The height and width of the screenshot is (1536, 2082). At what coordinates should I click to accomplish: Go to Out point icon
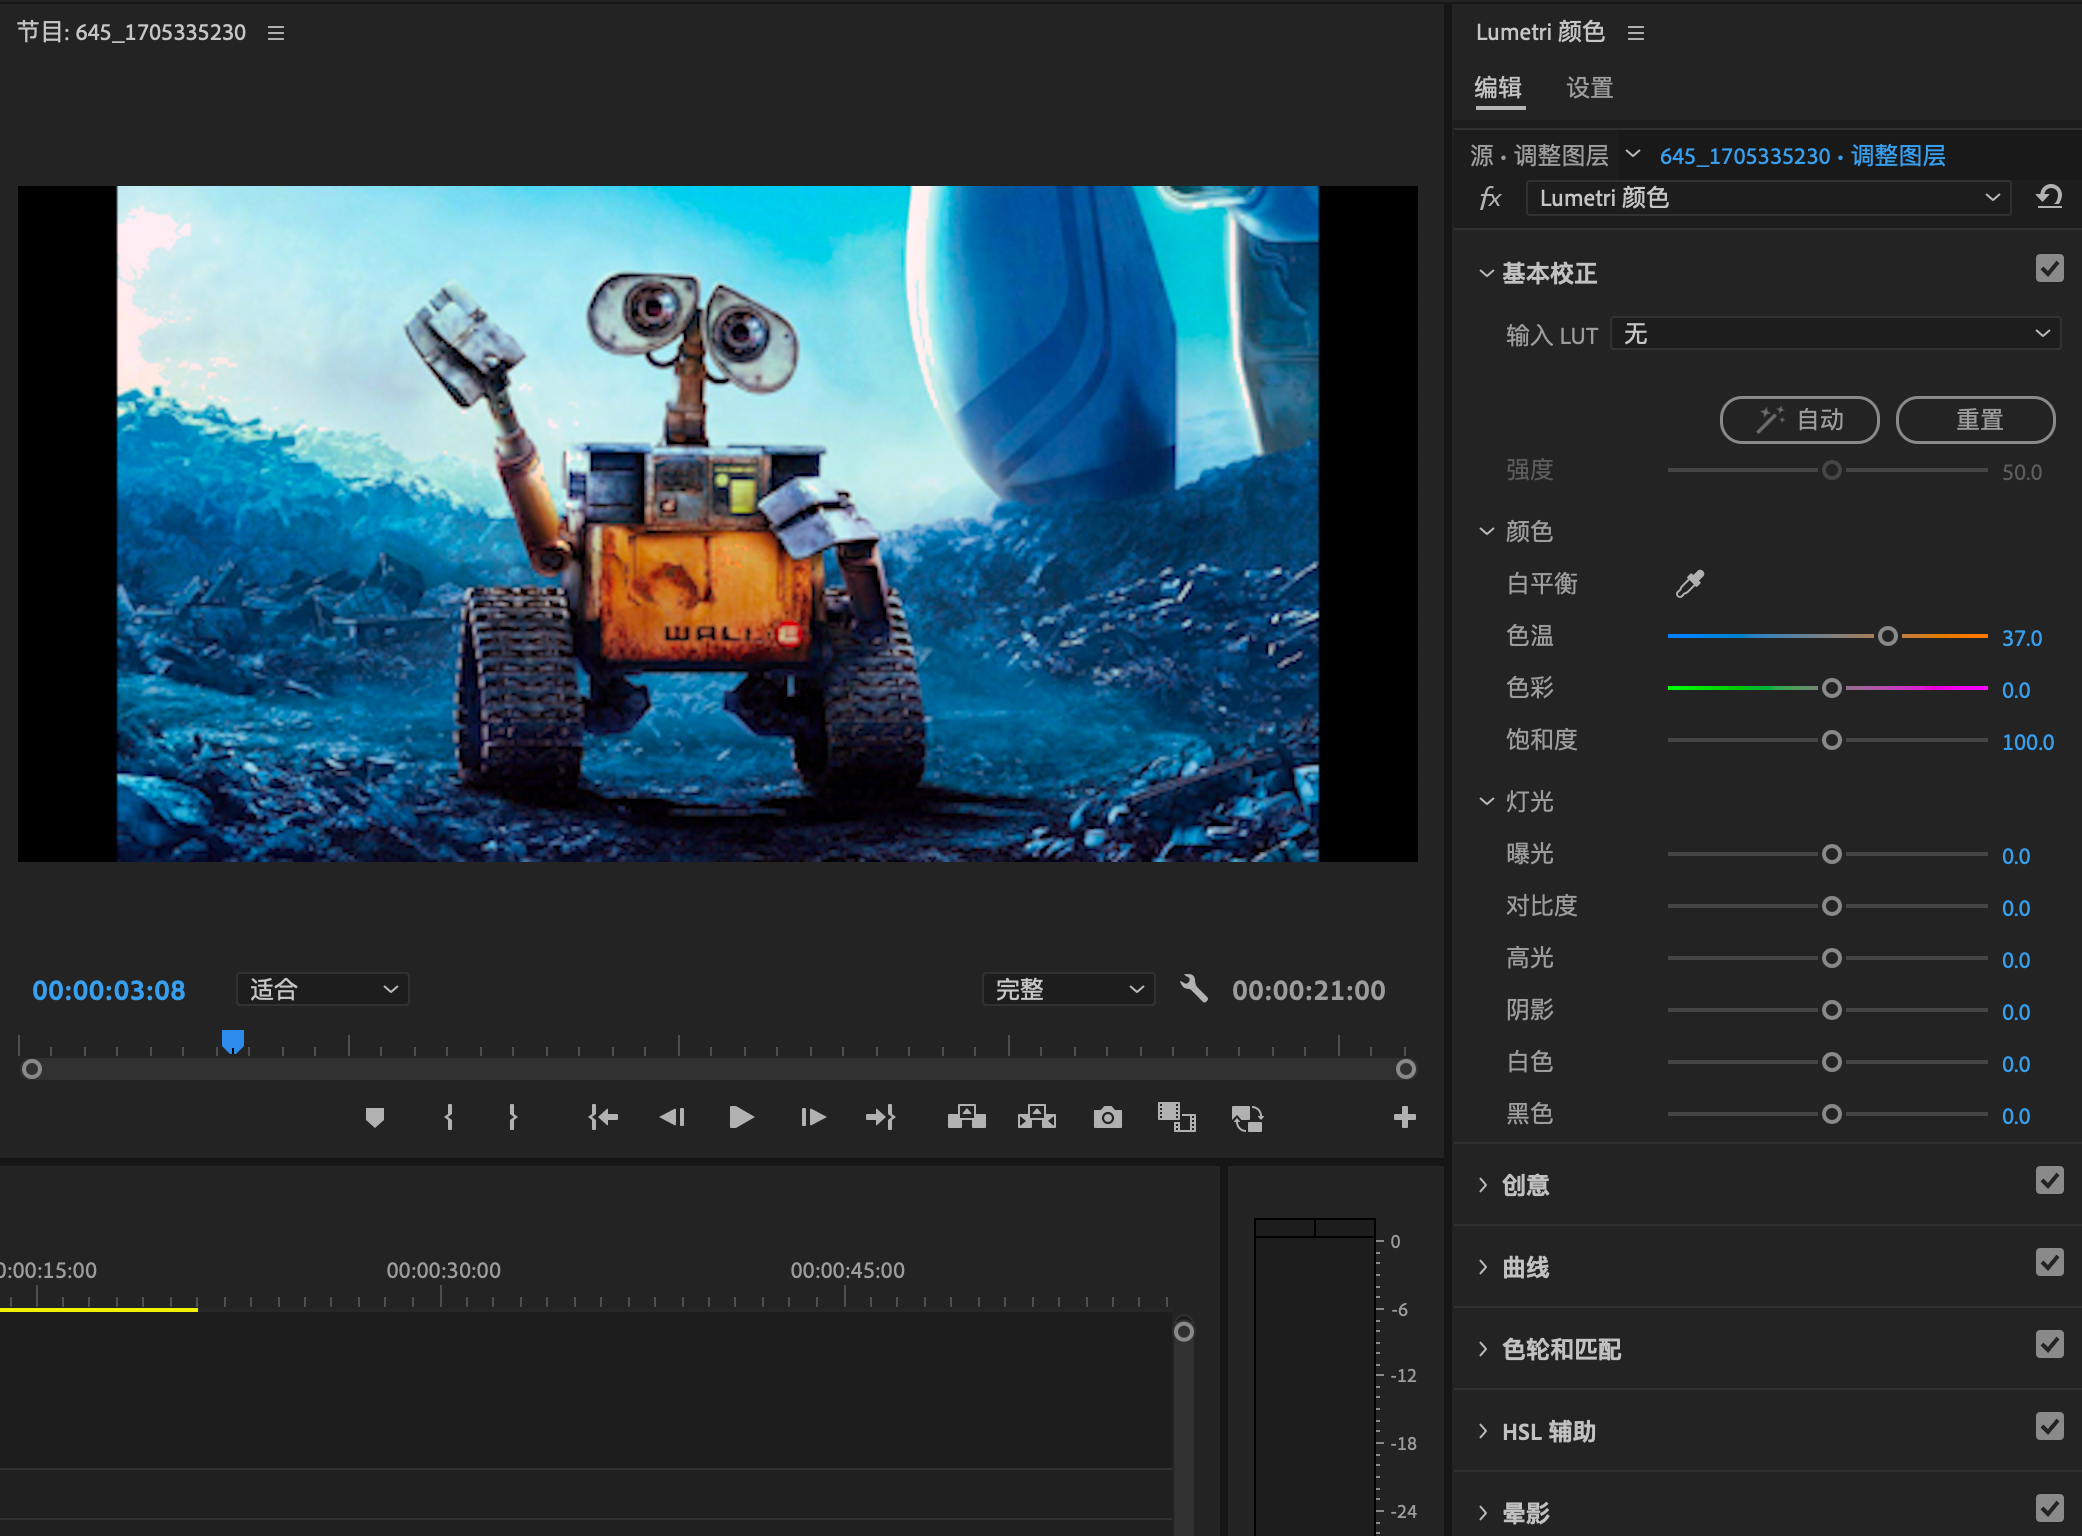click(x=881, y=1117)
